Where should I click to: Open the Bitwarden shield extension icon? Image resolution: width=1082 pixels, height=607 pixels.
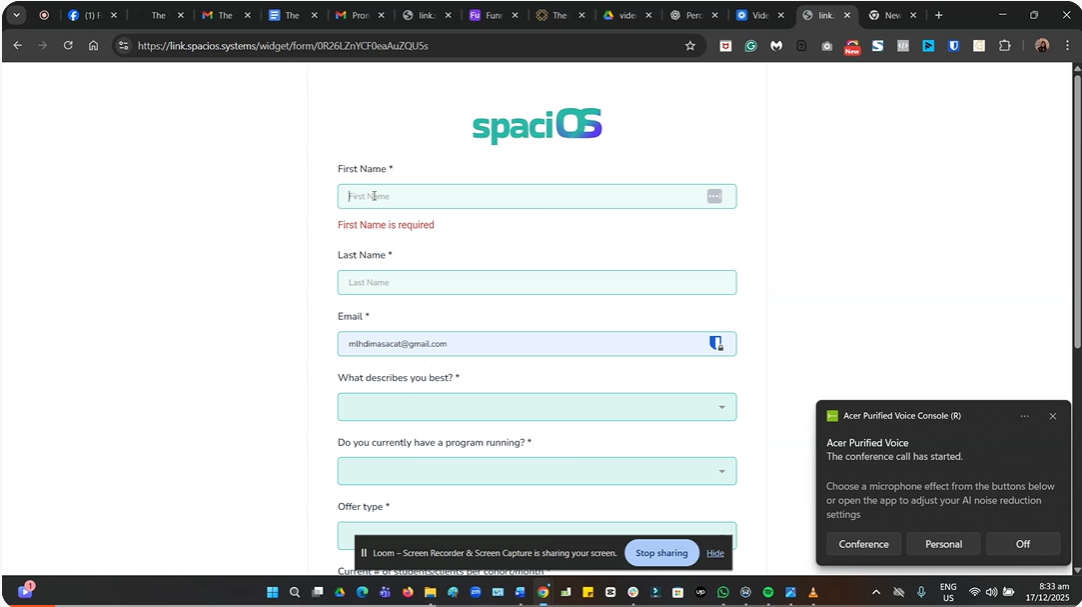954,46
